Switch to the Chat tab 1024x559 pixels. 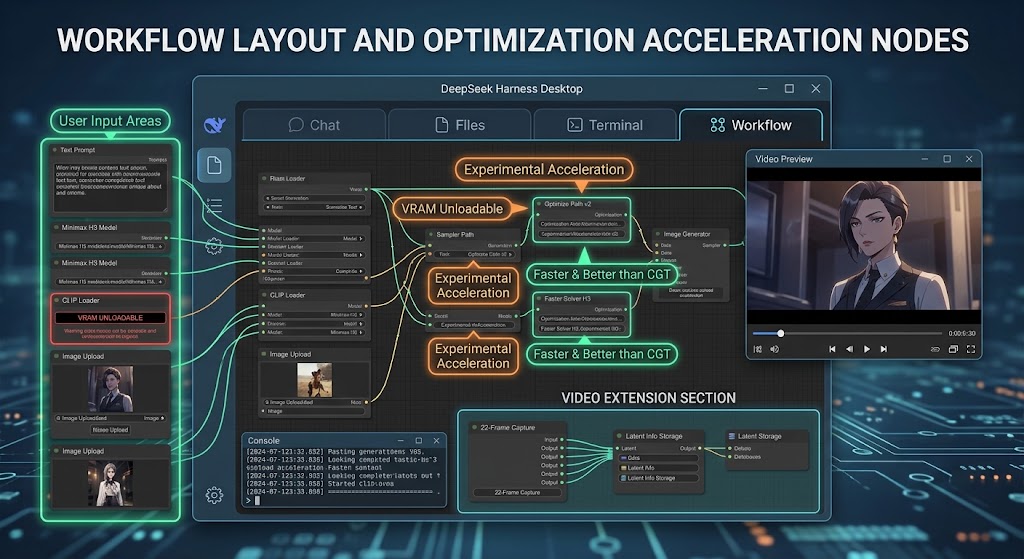click(x=314, y=125)
